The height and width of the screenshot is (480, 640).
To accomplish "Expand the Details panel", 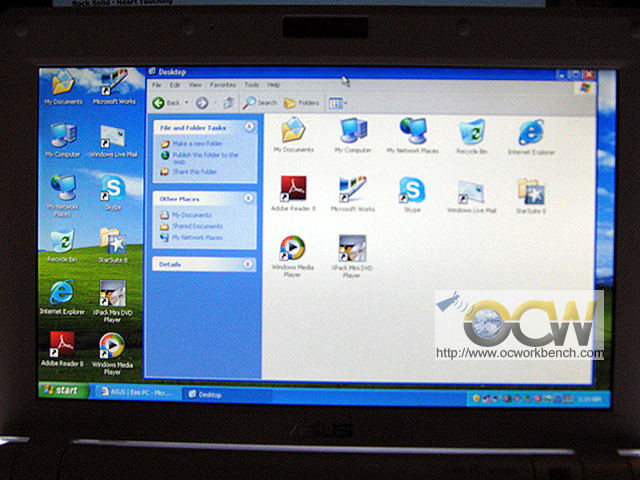I will (x=248, y=264).
